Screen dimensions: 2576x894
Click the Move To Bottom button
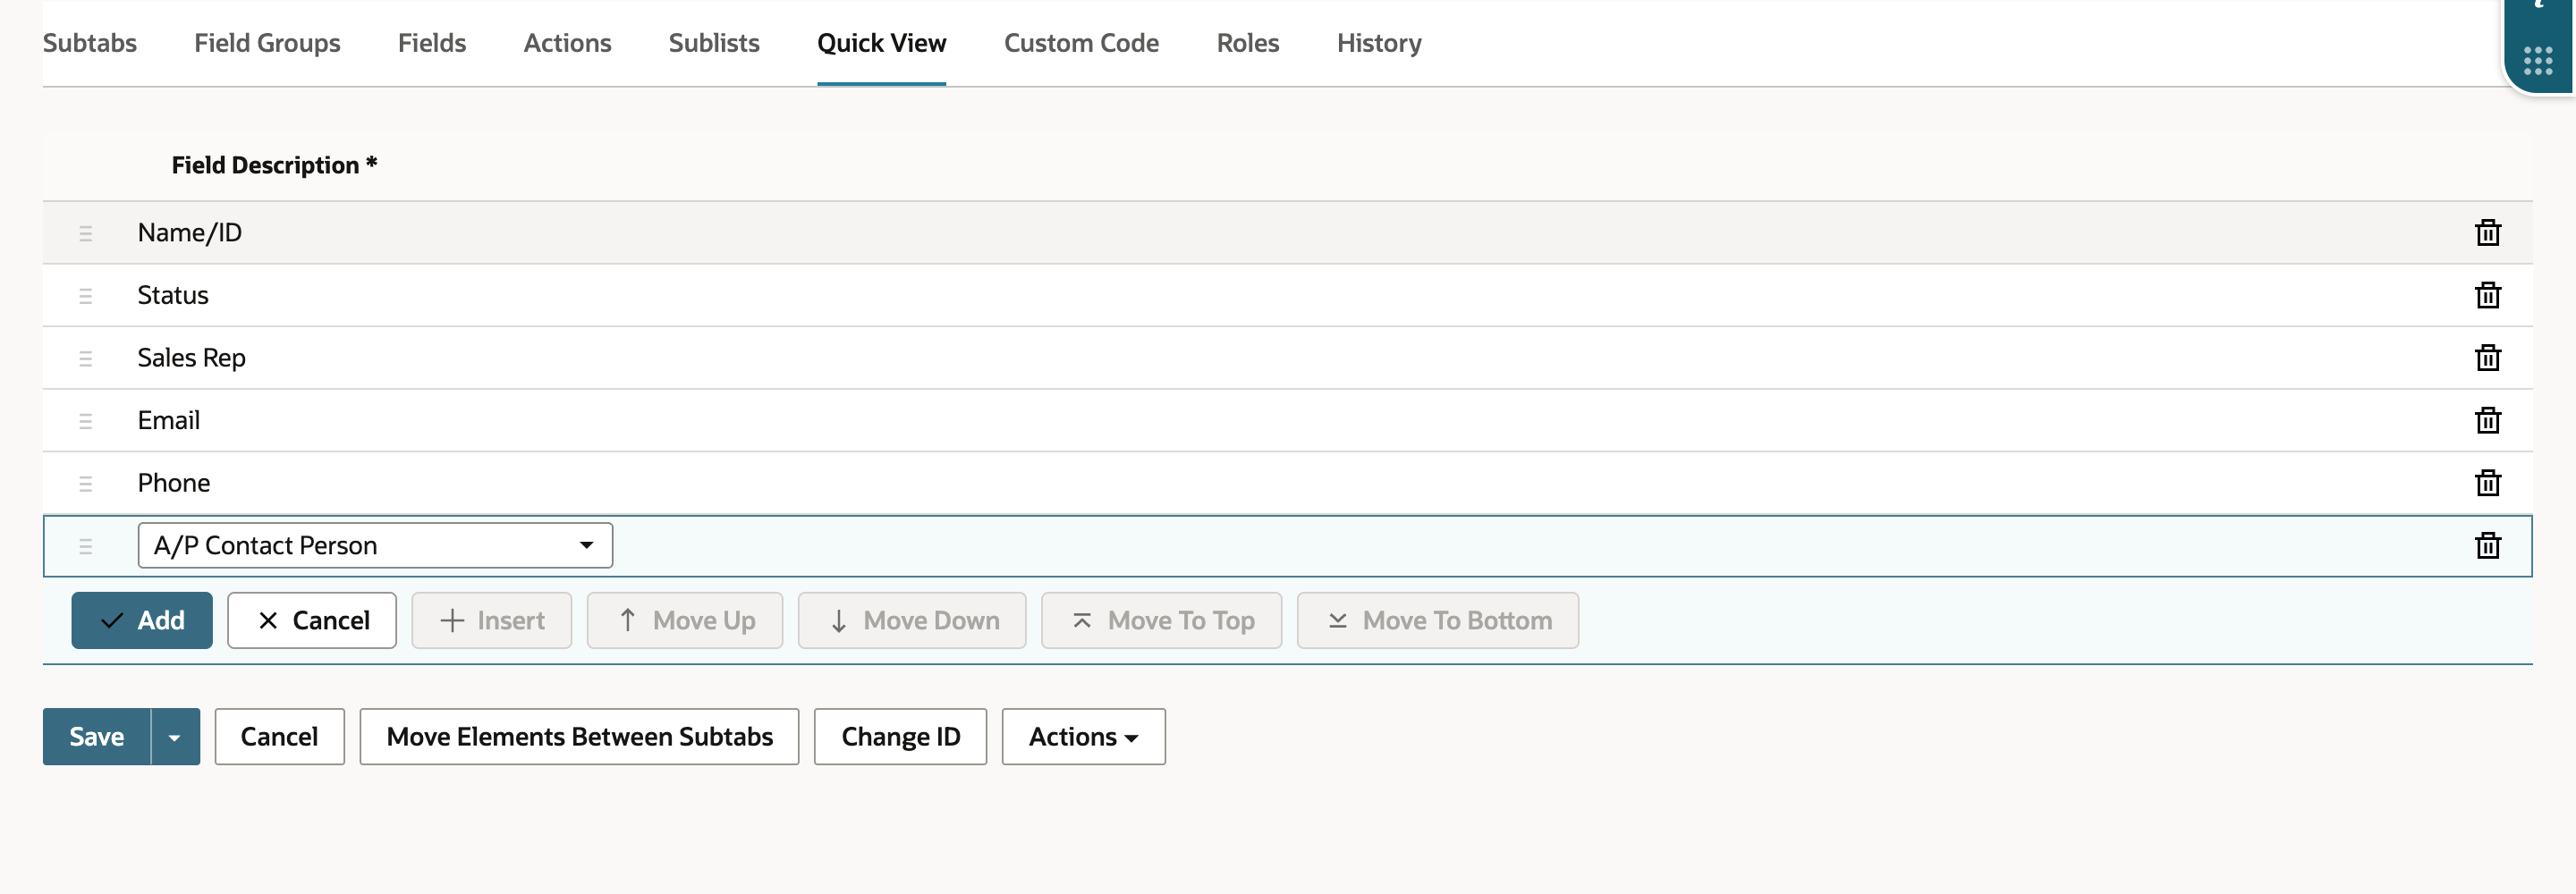coord(1438,620)
